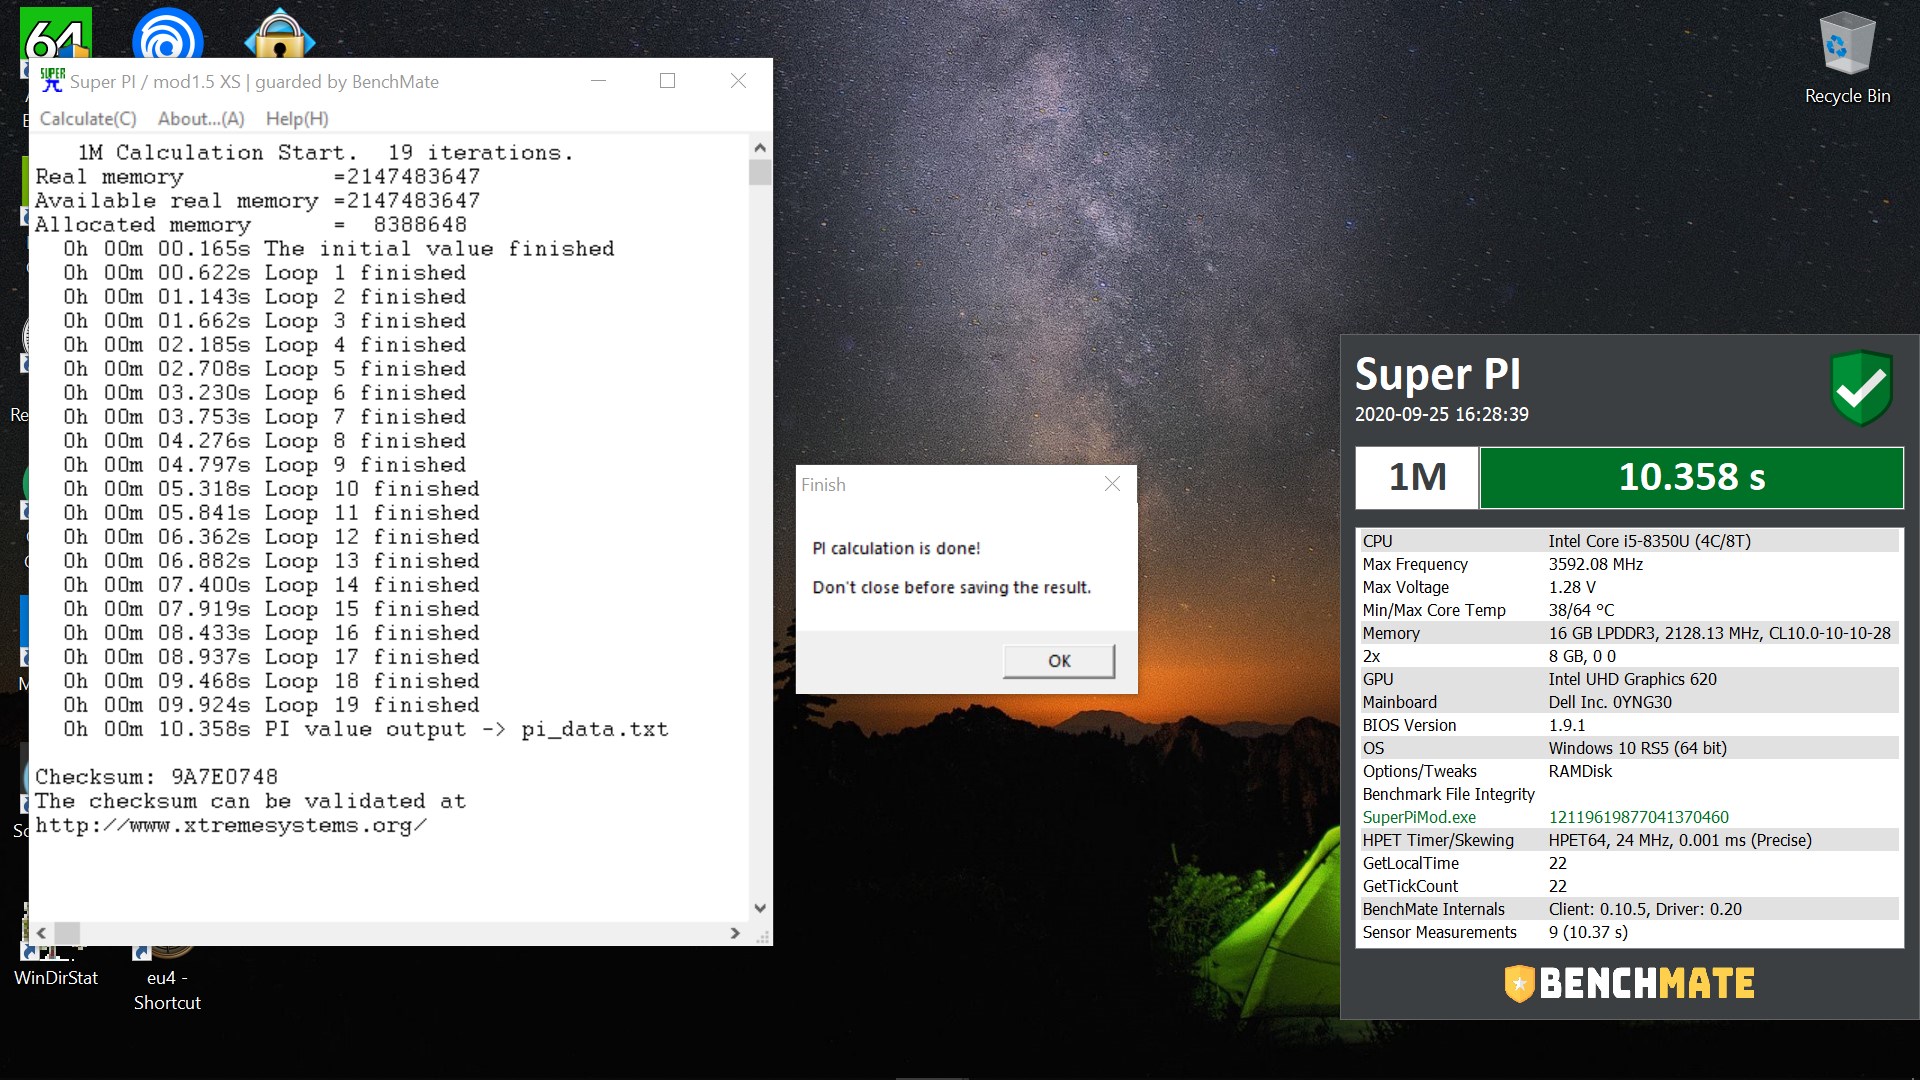Viewport: 1920px width, 1080px height.
Task: Click the horizontal scrollbar thumb in Super PI
Action: click(67, 933)
